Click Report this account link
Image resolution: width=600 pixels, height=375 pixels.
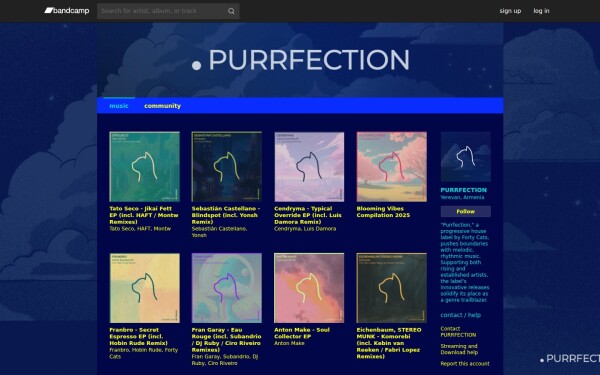coord(465,364)
